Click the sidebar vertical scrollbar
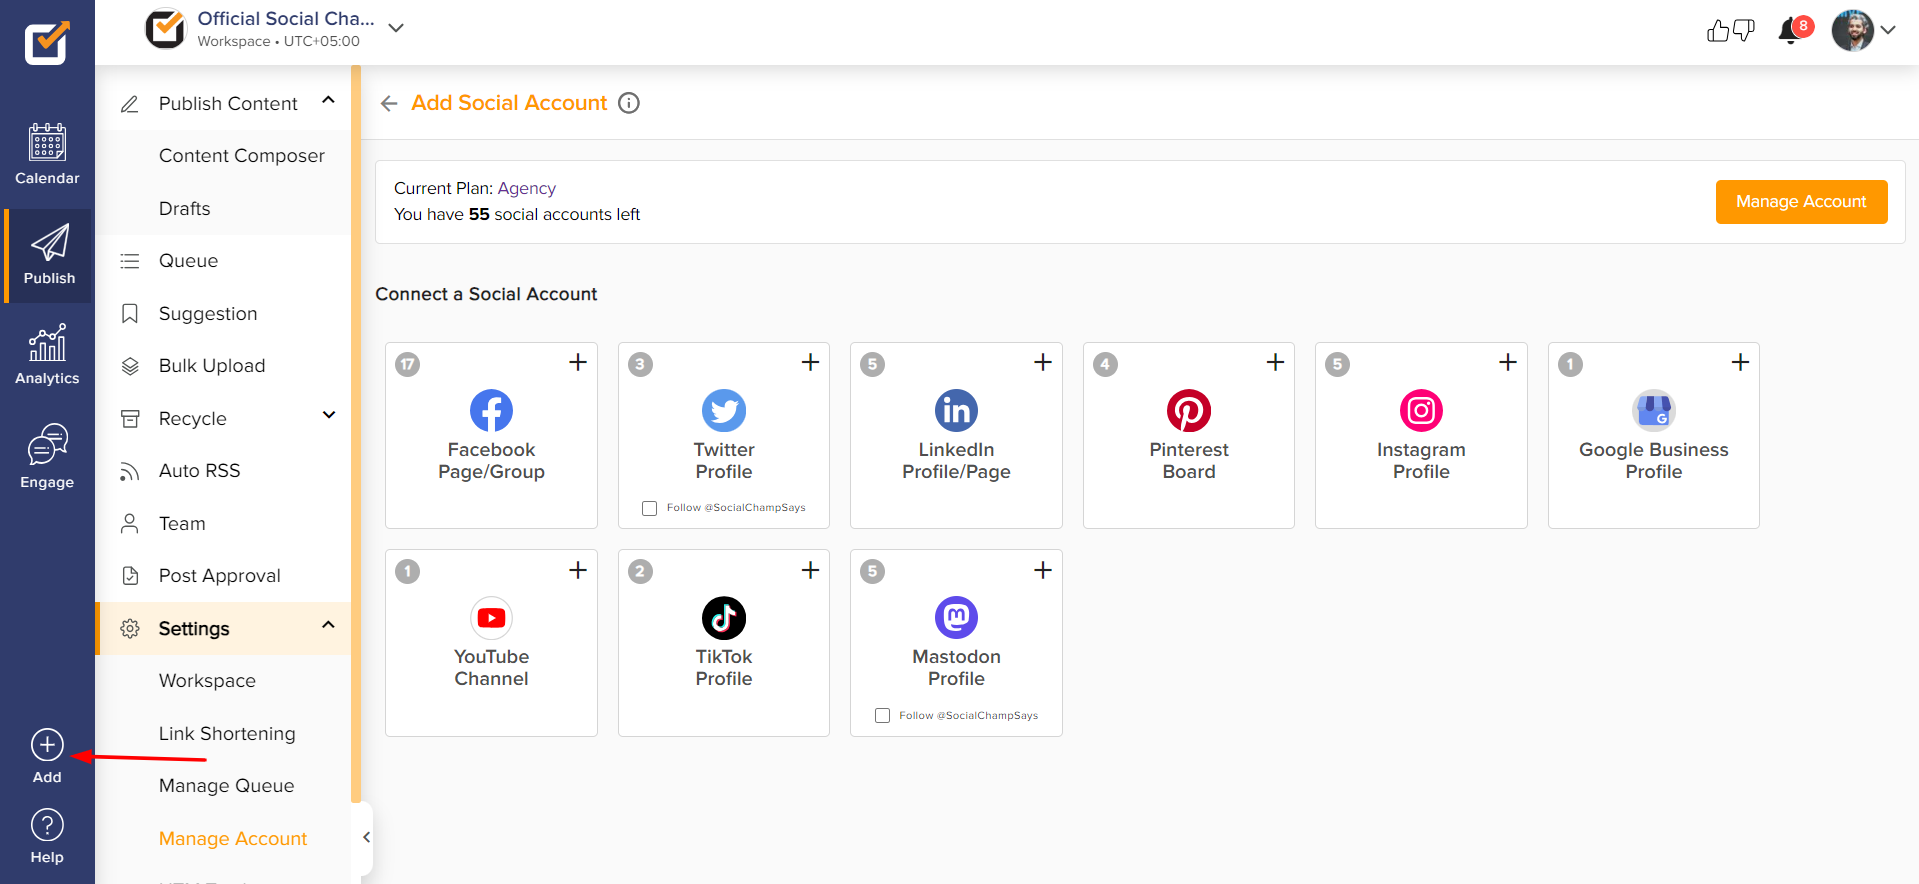Viewport: 1919px width, 884px height. click(x=355, y=434)
